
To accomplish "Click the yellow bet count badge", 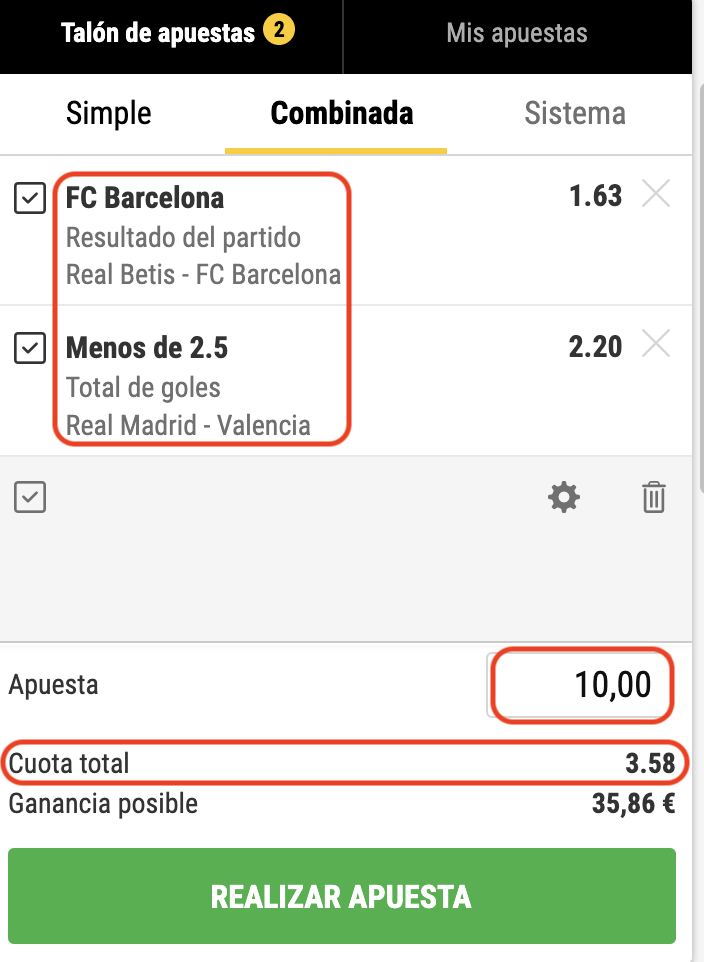I will point(279,32).
